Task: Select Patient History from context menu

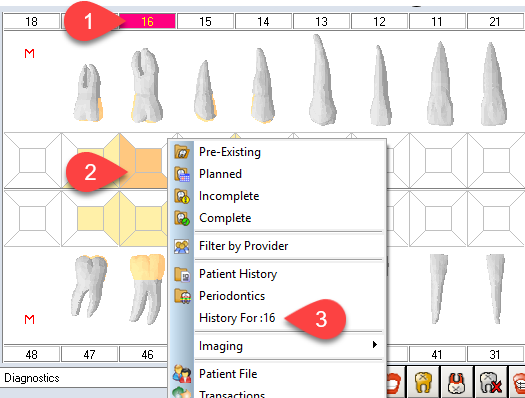Action: [238, 274]
